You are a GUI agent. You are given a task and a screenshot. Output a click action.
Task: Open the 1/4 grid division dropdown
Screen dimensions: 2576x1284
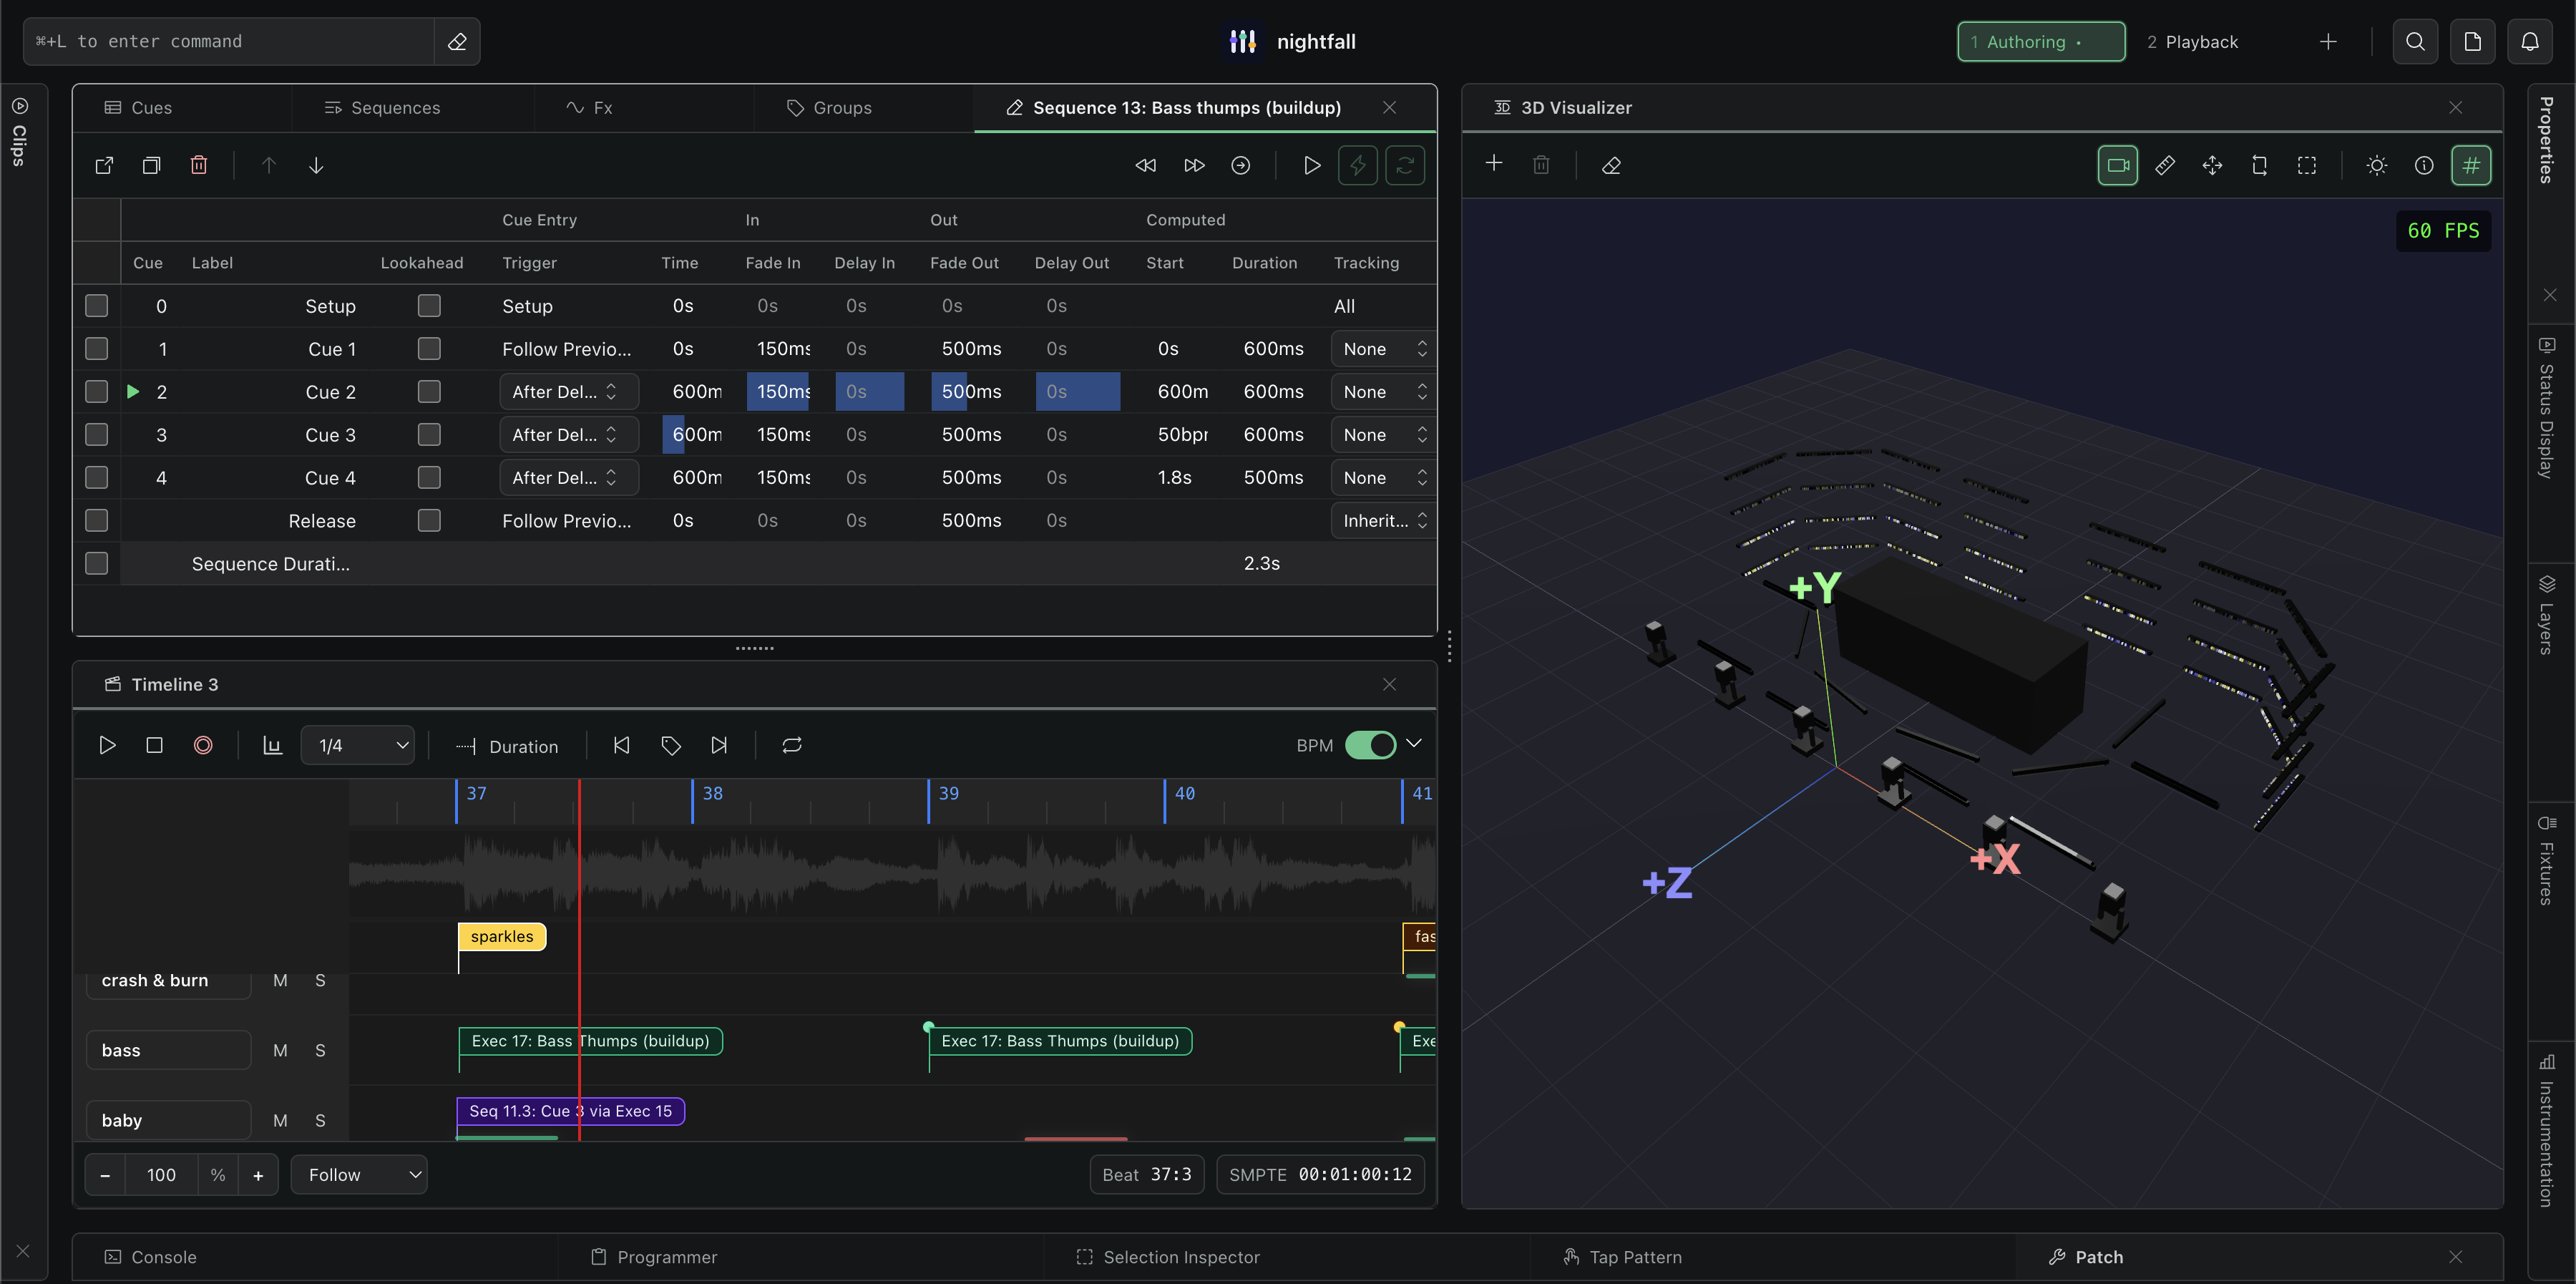click(358, 745)
